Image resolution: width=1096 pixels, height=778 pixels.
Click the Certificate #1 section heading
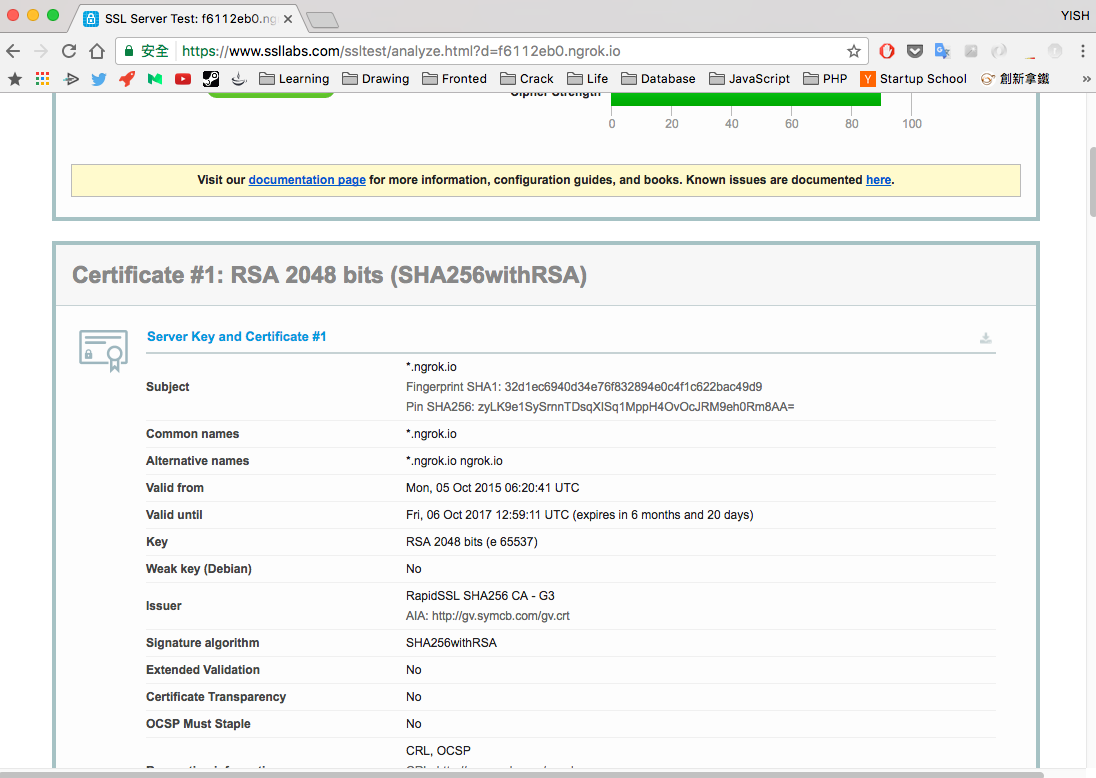329,275
